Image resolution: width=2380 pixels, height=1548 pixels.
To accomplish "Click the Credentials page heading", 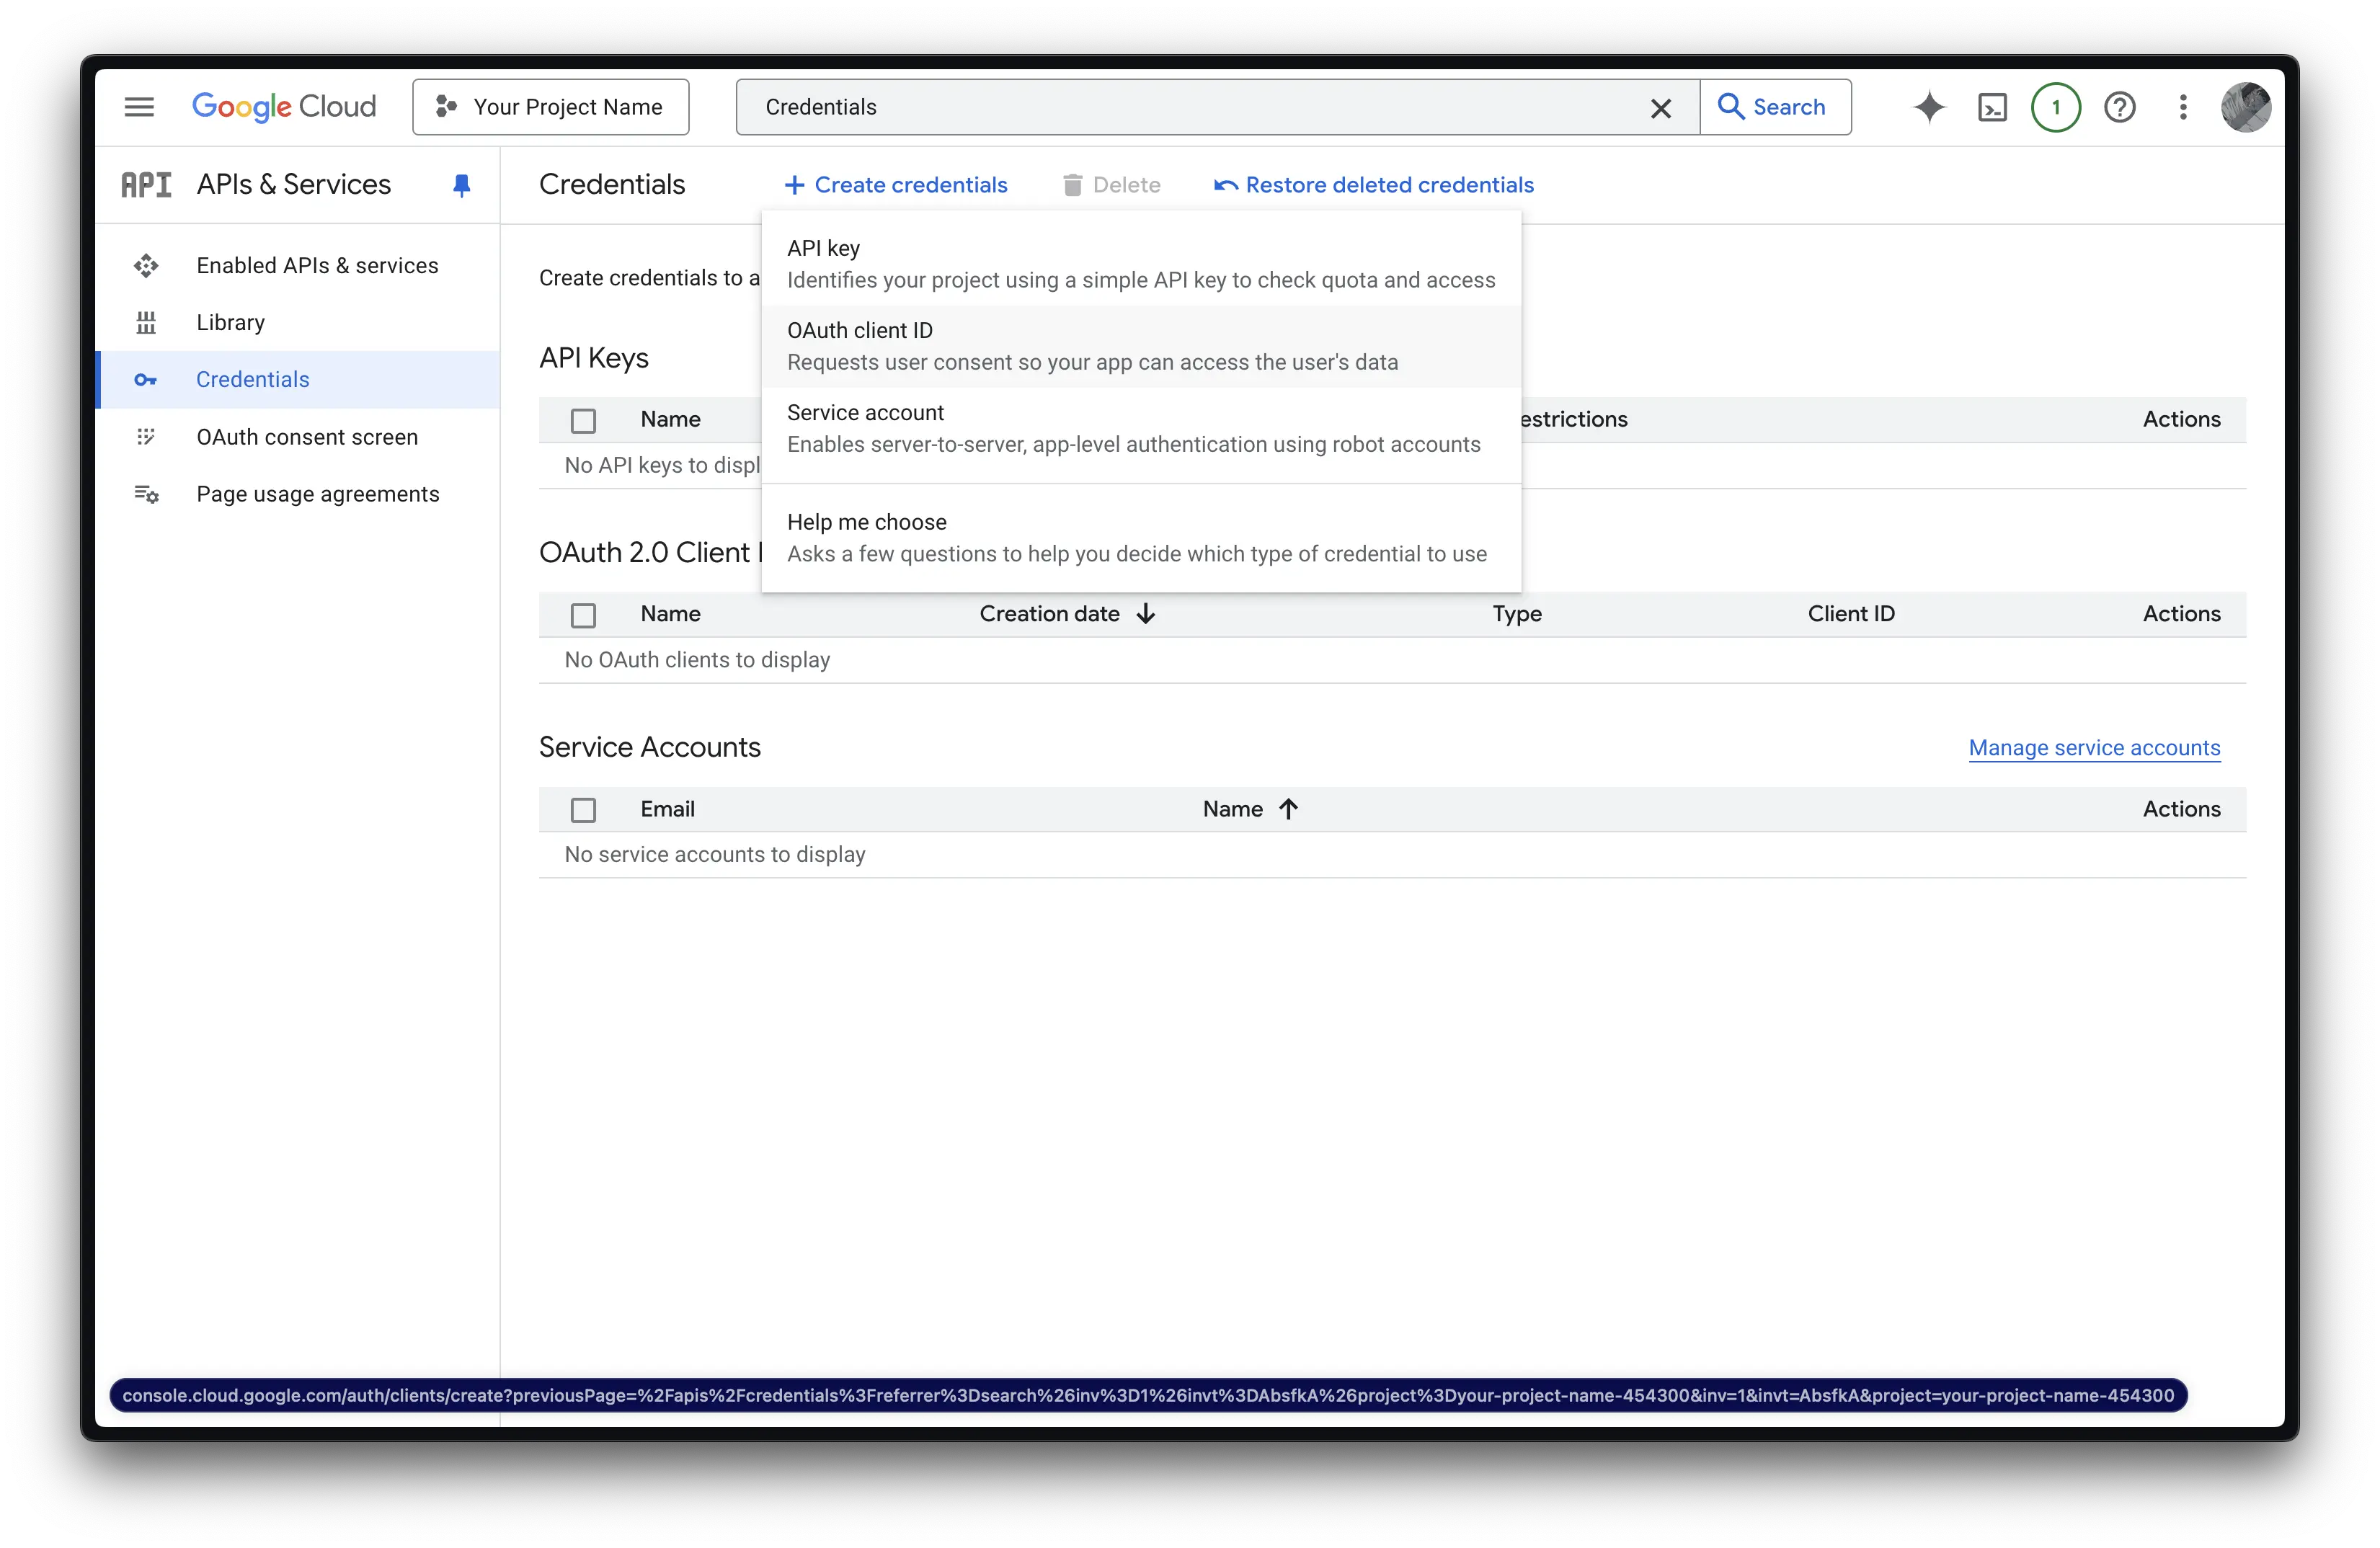I will 612,184.
